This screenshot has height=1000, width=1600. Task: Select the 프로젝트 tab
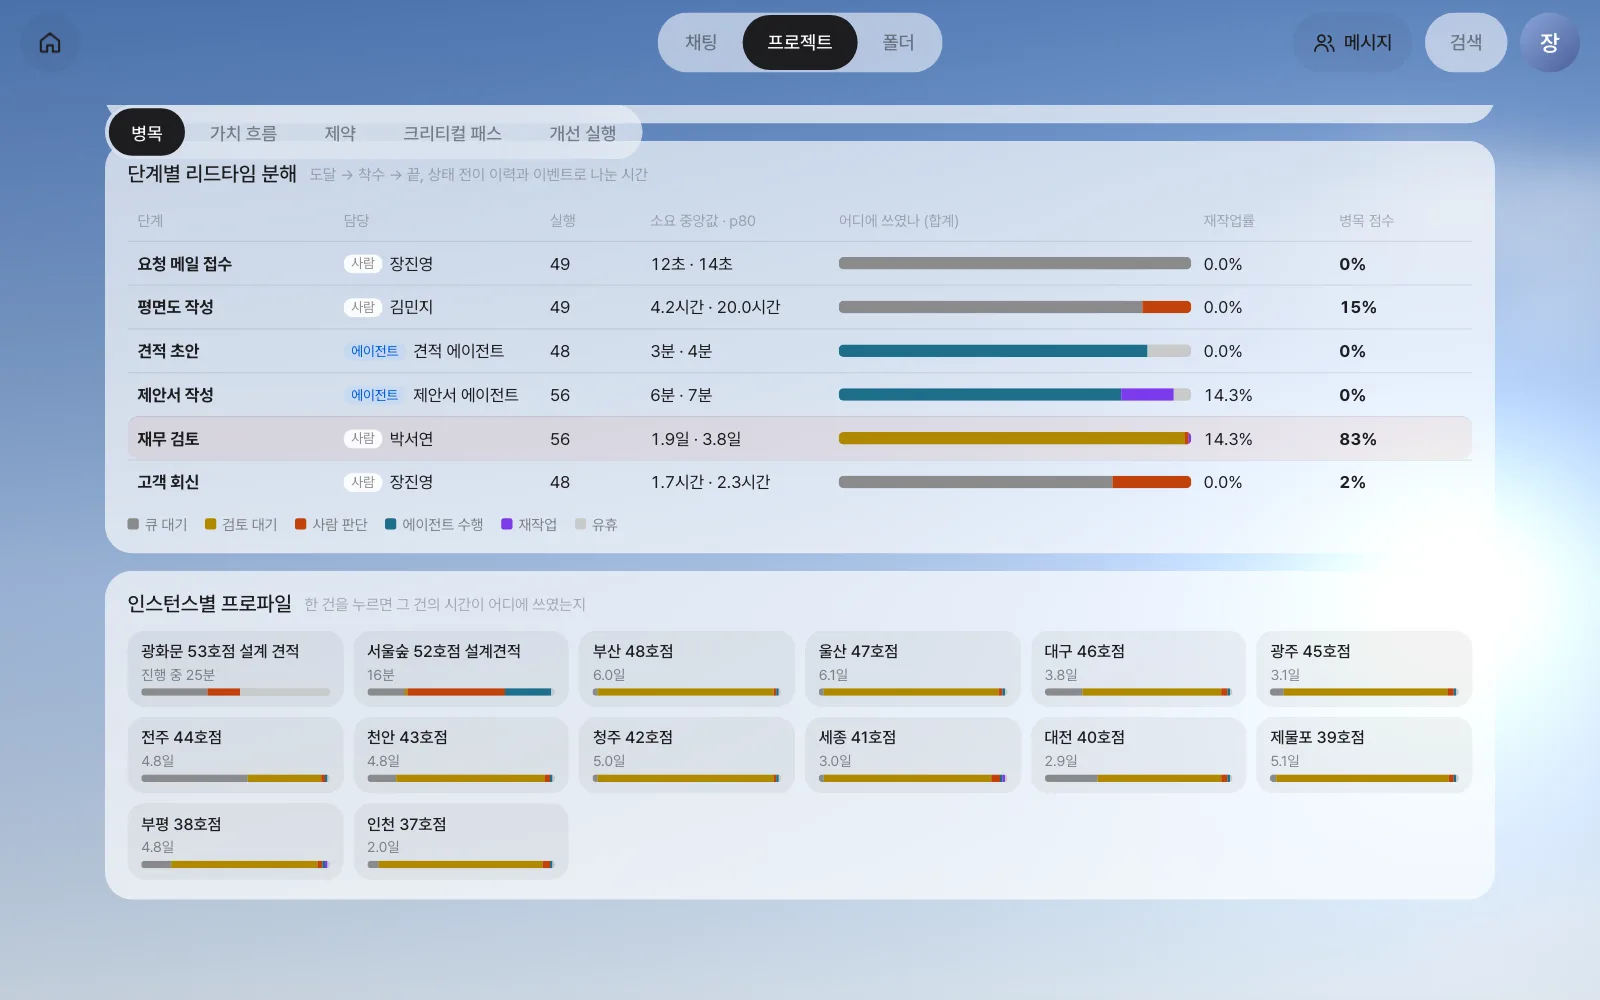800,43
